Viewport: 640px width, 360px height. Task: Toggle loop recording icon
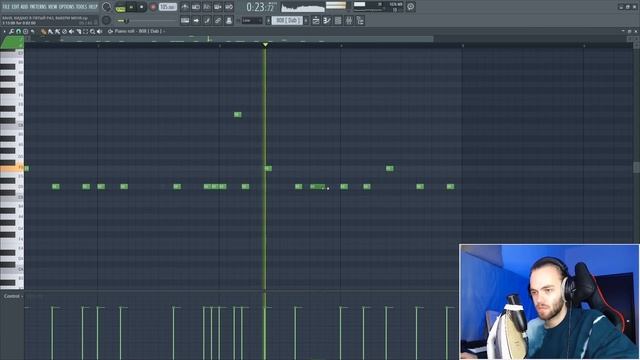tap(229, 7)
